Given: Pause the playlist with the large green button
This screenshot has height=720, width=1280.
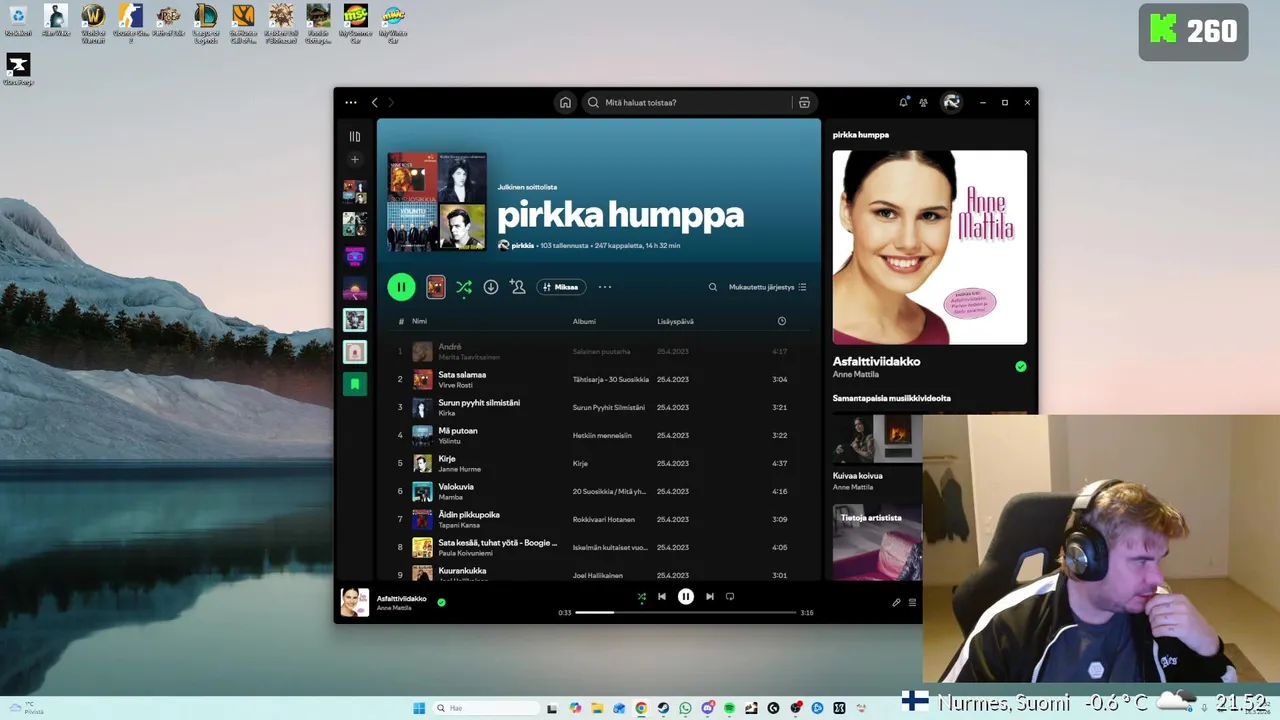Looking at the screenshot, I should tap(401, 287).
